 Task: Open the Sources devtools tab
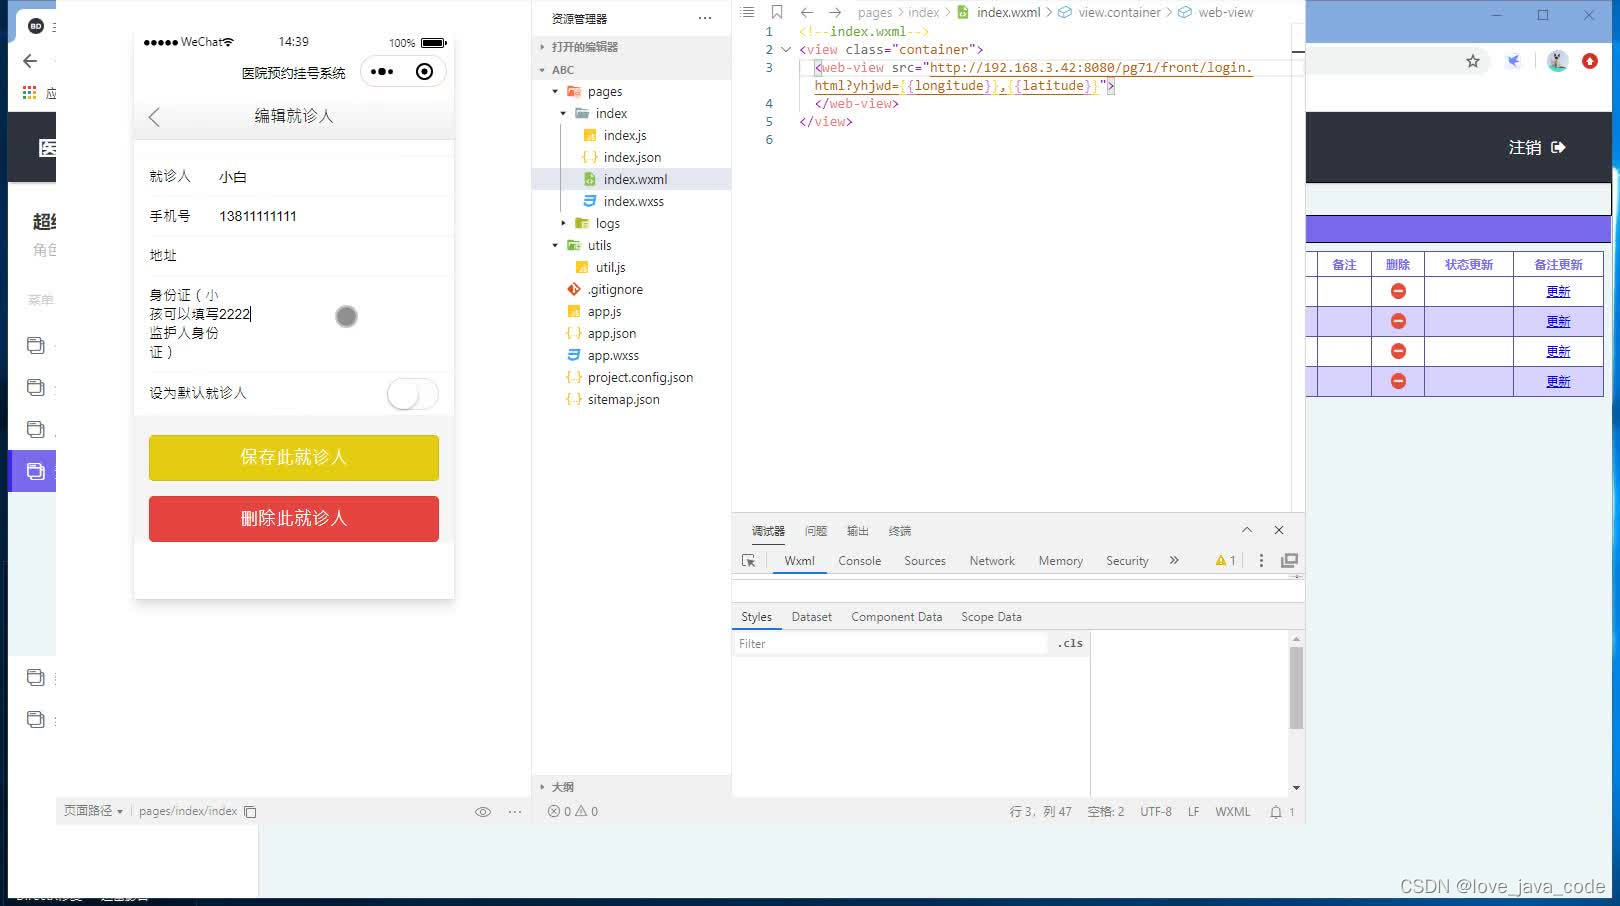click(924, 561)
